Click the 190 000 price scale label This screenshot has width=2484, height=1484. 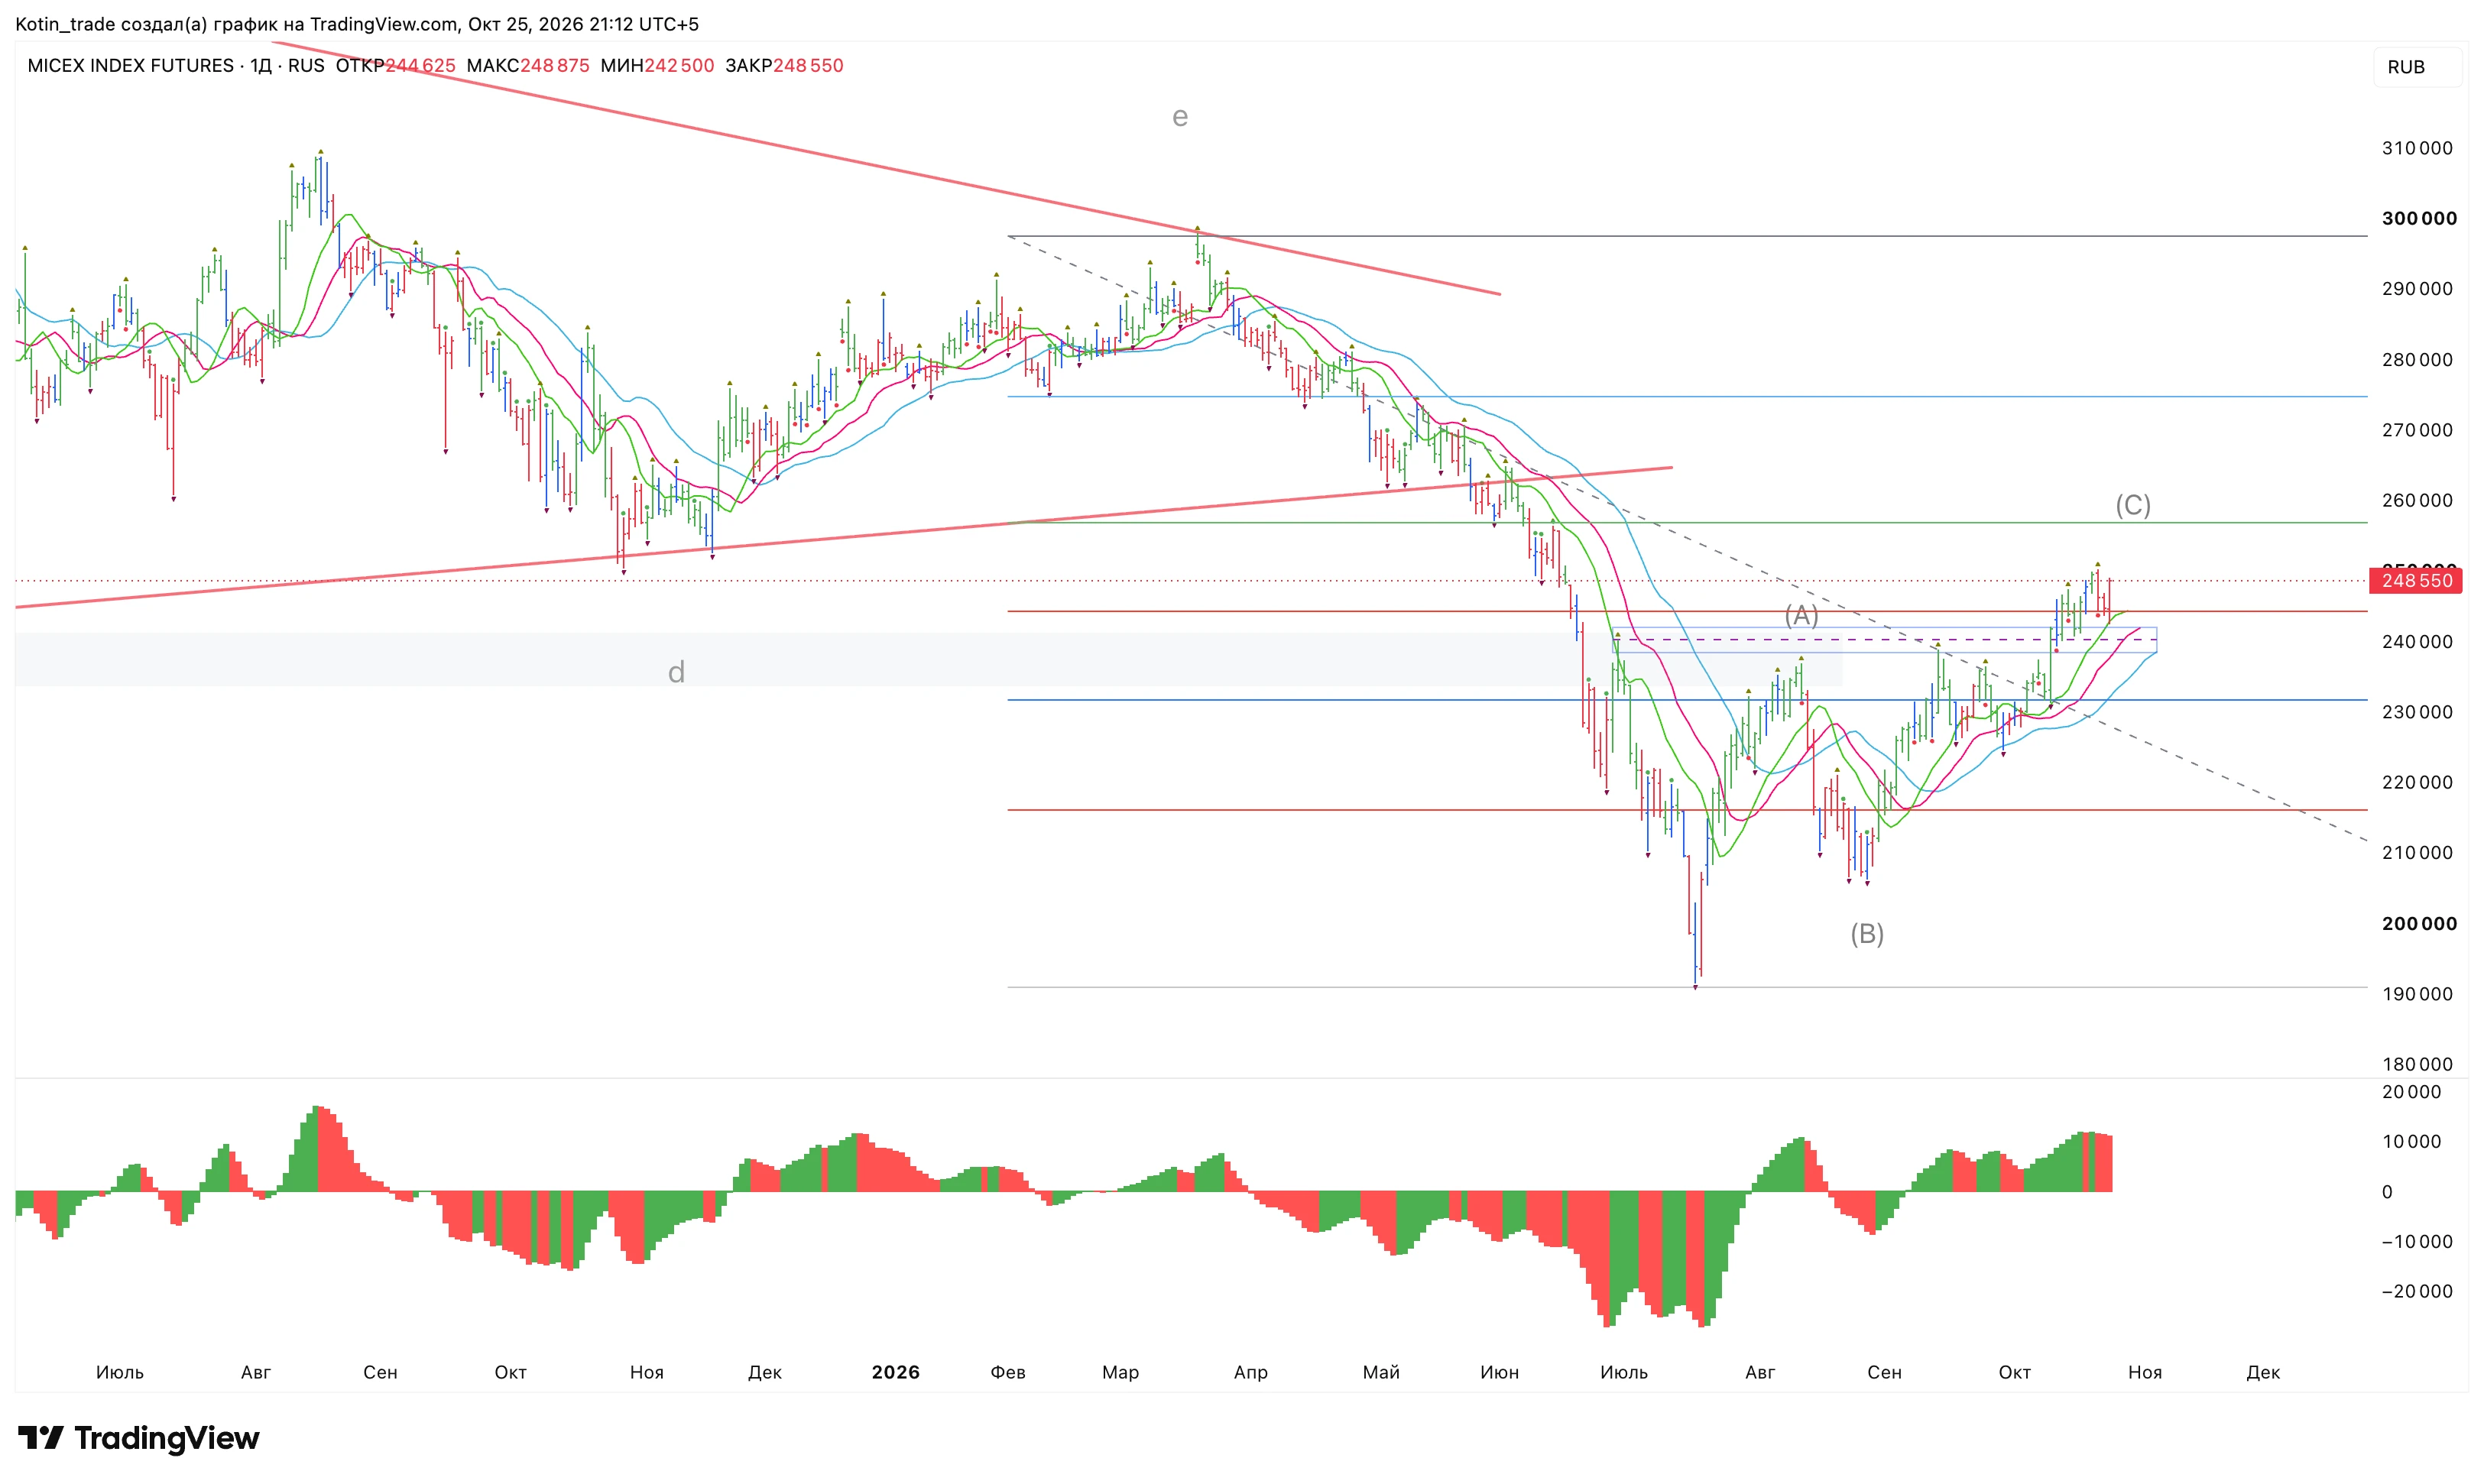(2417, 993)
